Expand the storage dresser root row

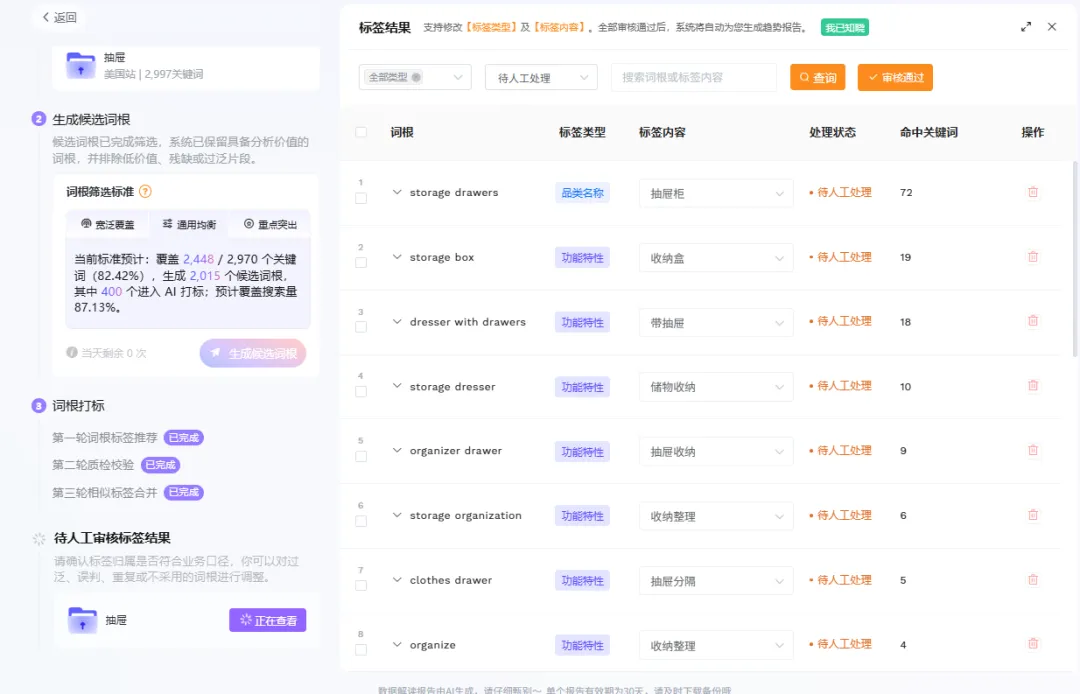click(397, 386)
